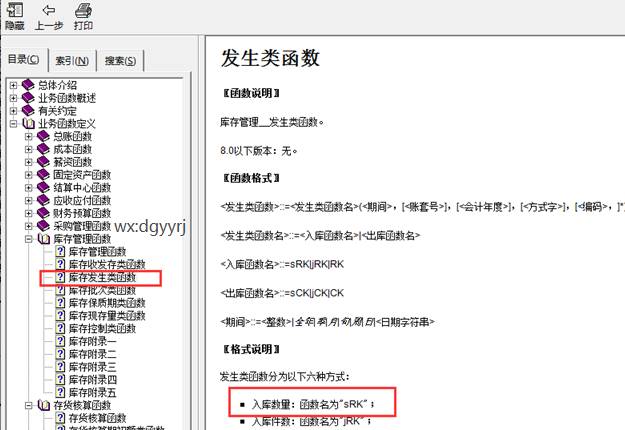Select the 库存发生类函数 topic
625x430 pixels.
(x=101, y=277)
